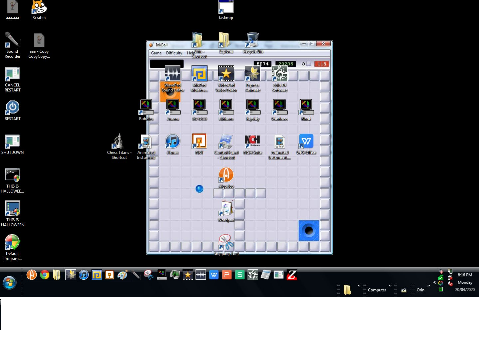This screenshot has width=480, height=360.
Task: Open the iTunes music note desktop shortcut
Action: click(172, 144)
